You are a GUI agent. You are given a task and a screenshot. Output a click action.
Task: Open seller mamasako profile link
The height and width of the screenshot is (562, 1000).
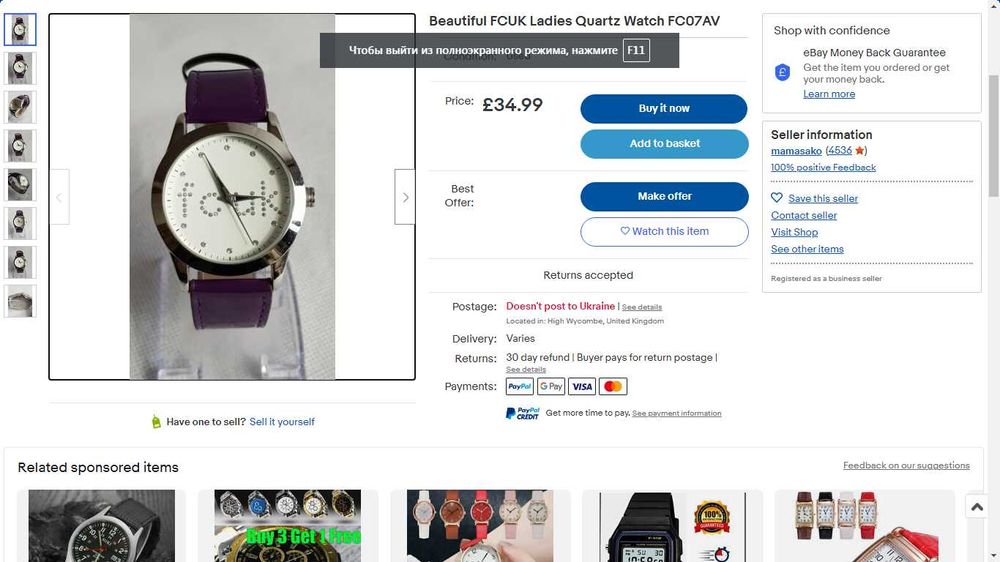click(x=796, y=151)
